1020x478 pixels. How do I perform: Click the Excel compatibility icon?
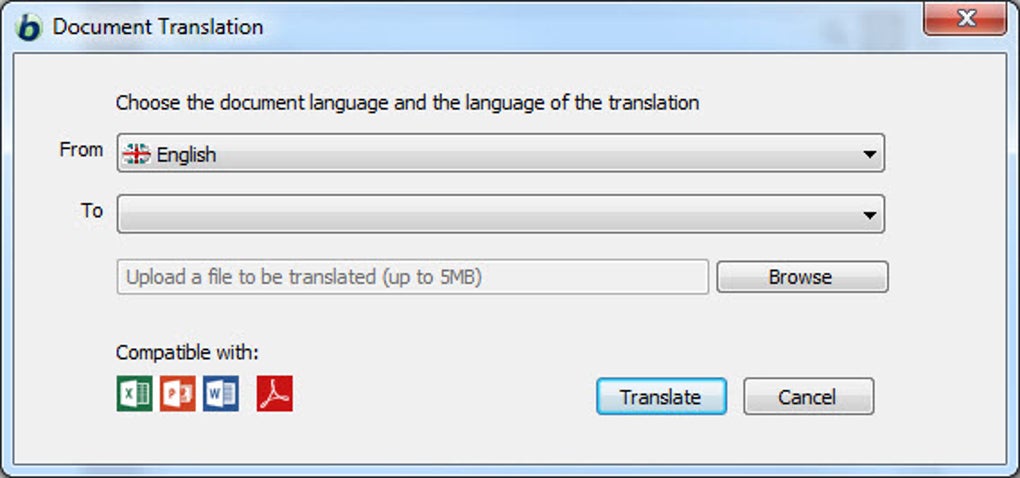pos(134,393)
